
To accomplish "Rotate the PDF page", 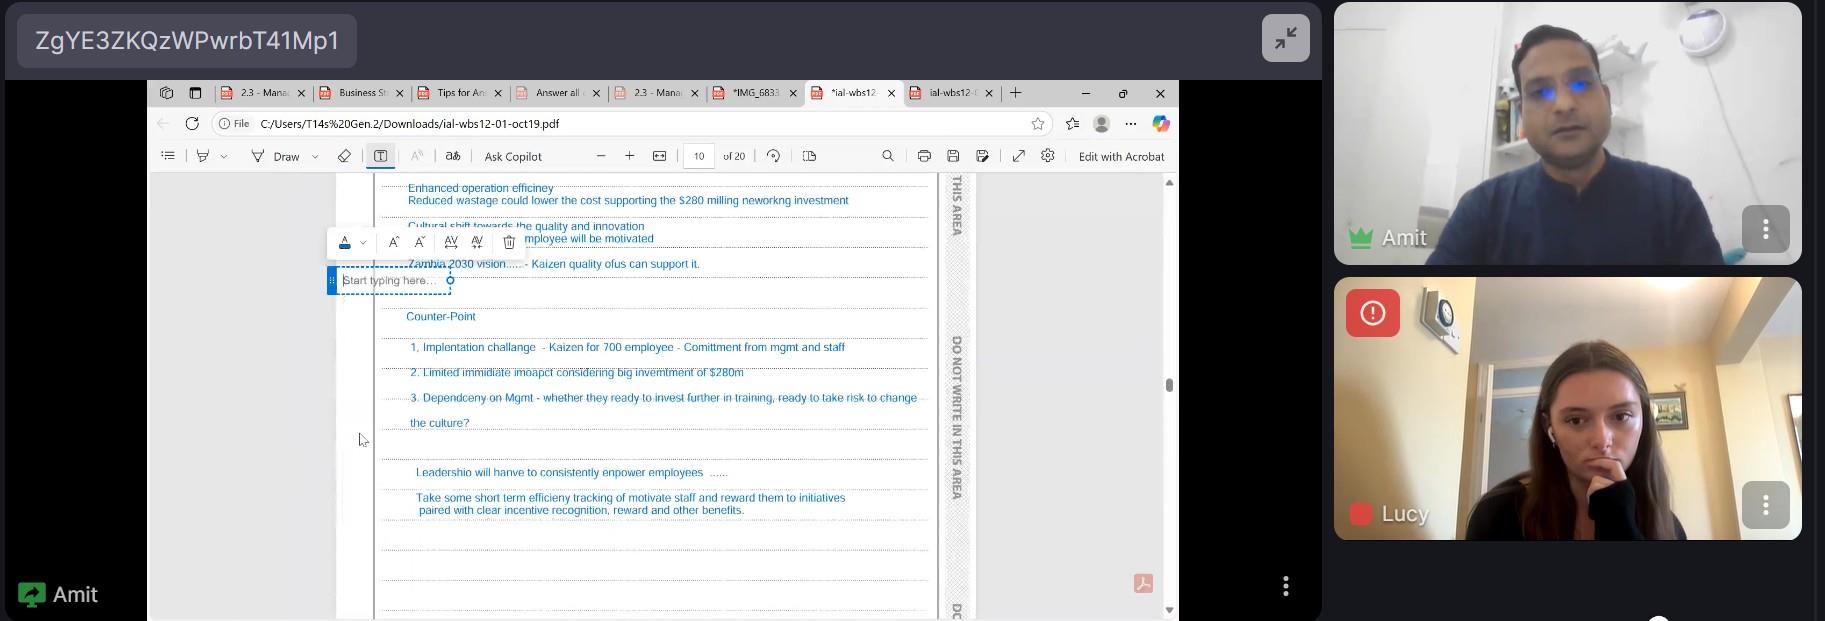I will 773,156.
